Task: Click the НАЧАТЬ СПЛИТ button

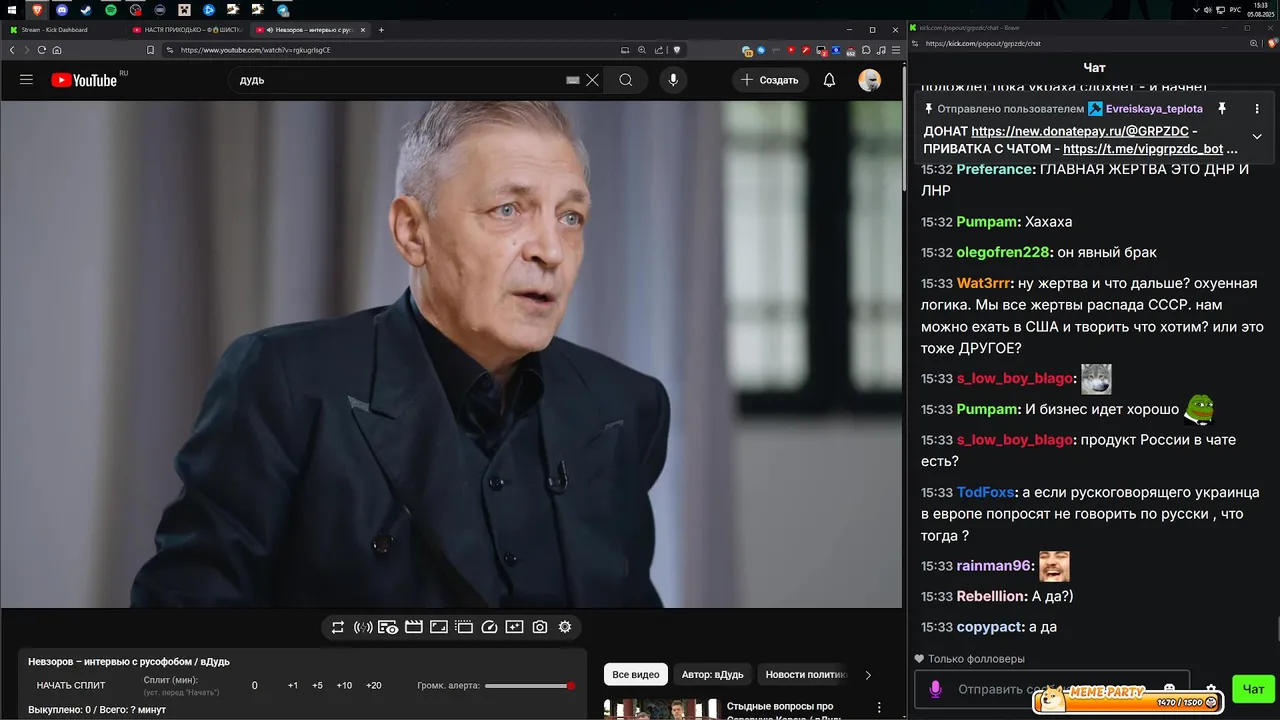Action: point(71,685)
